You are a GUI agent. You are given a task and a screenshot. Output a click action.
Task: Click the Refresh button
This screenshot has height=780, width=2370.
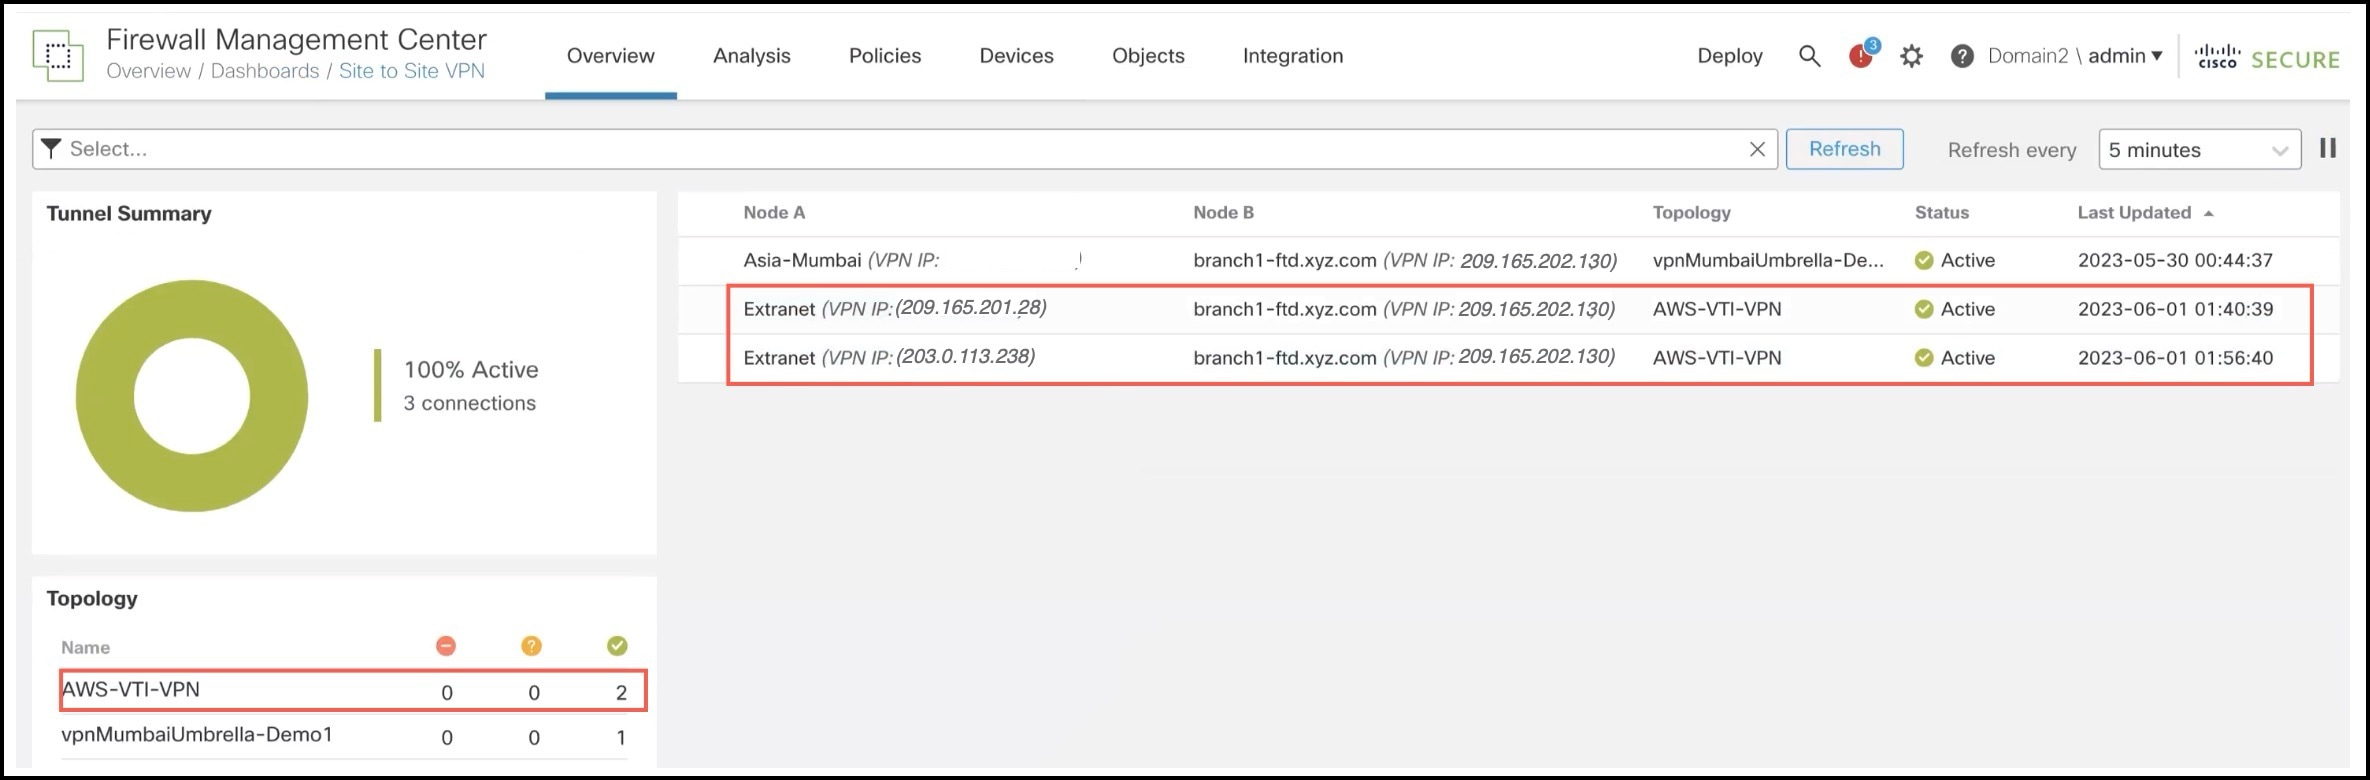pyautogui.click(x=1844, y=149)
